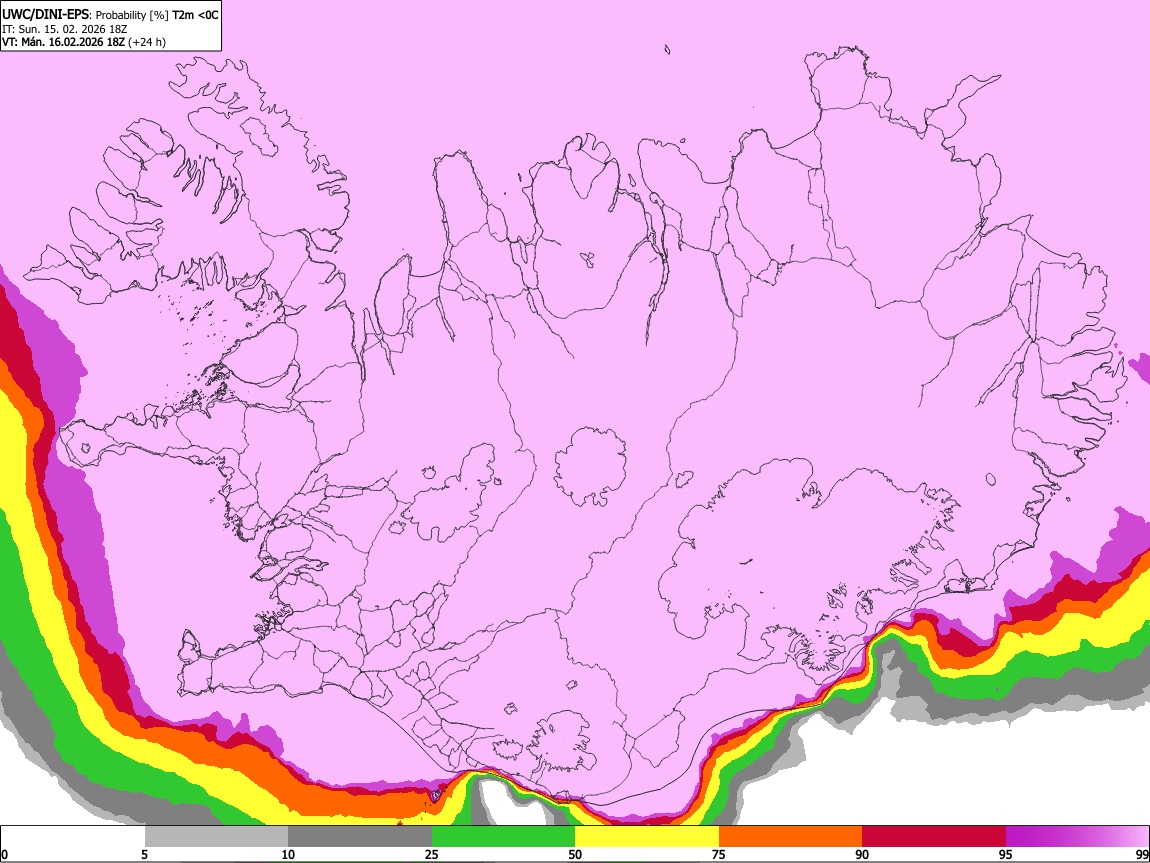Click the legend value '95'
The height and width of the screenshot is (863, 1150).
point(1006,854)
